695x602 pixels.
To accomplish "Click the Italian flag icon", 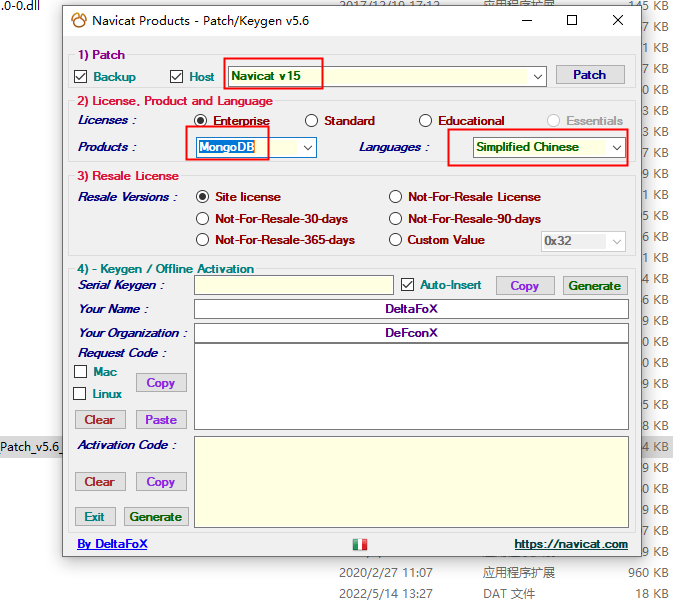I will coord(360,545).
